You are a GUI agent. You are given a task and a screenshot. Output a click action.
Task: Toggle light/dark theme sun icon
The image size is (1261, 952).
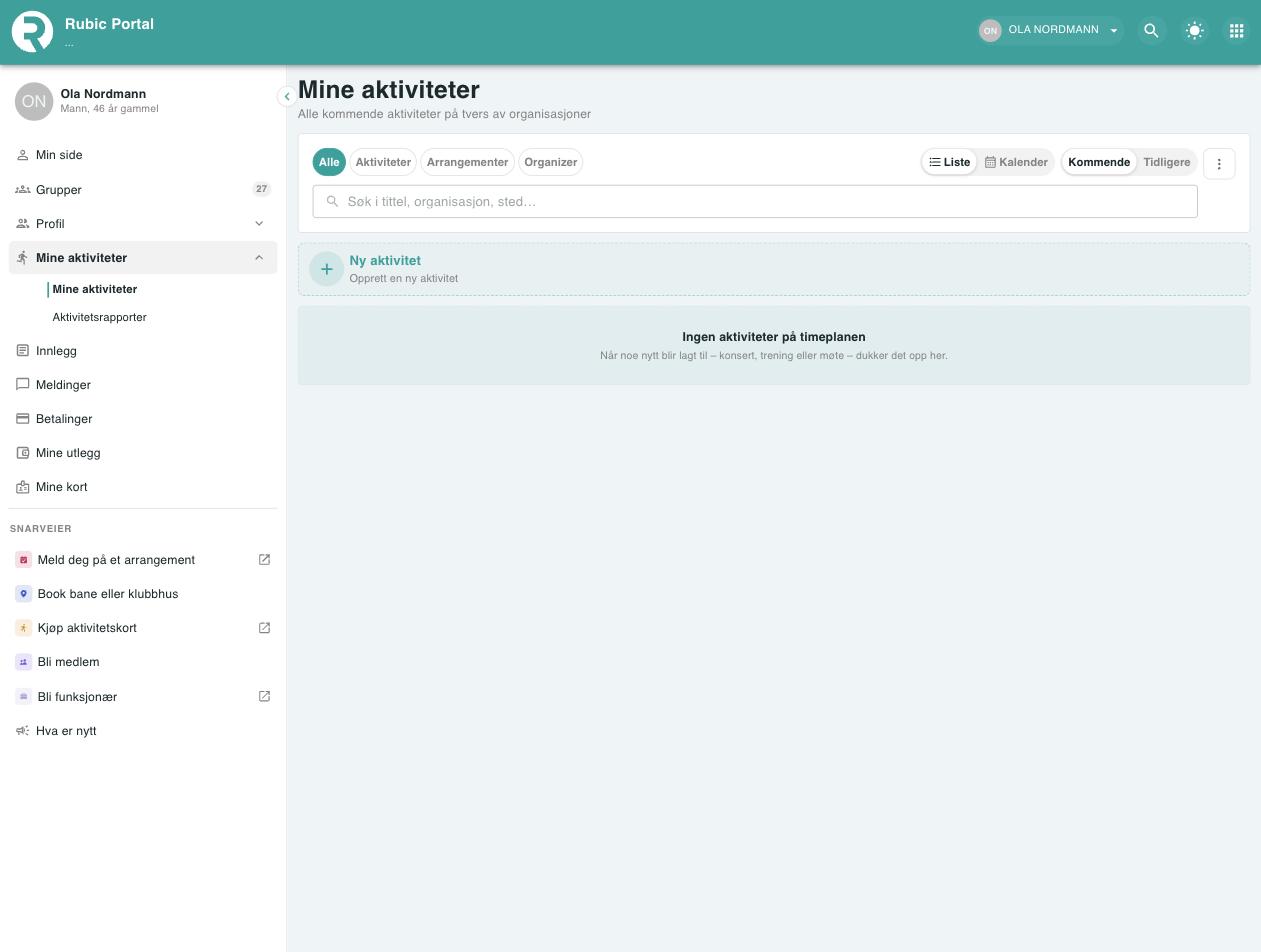pos(1194,31)
